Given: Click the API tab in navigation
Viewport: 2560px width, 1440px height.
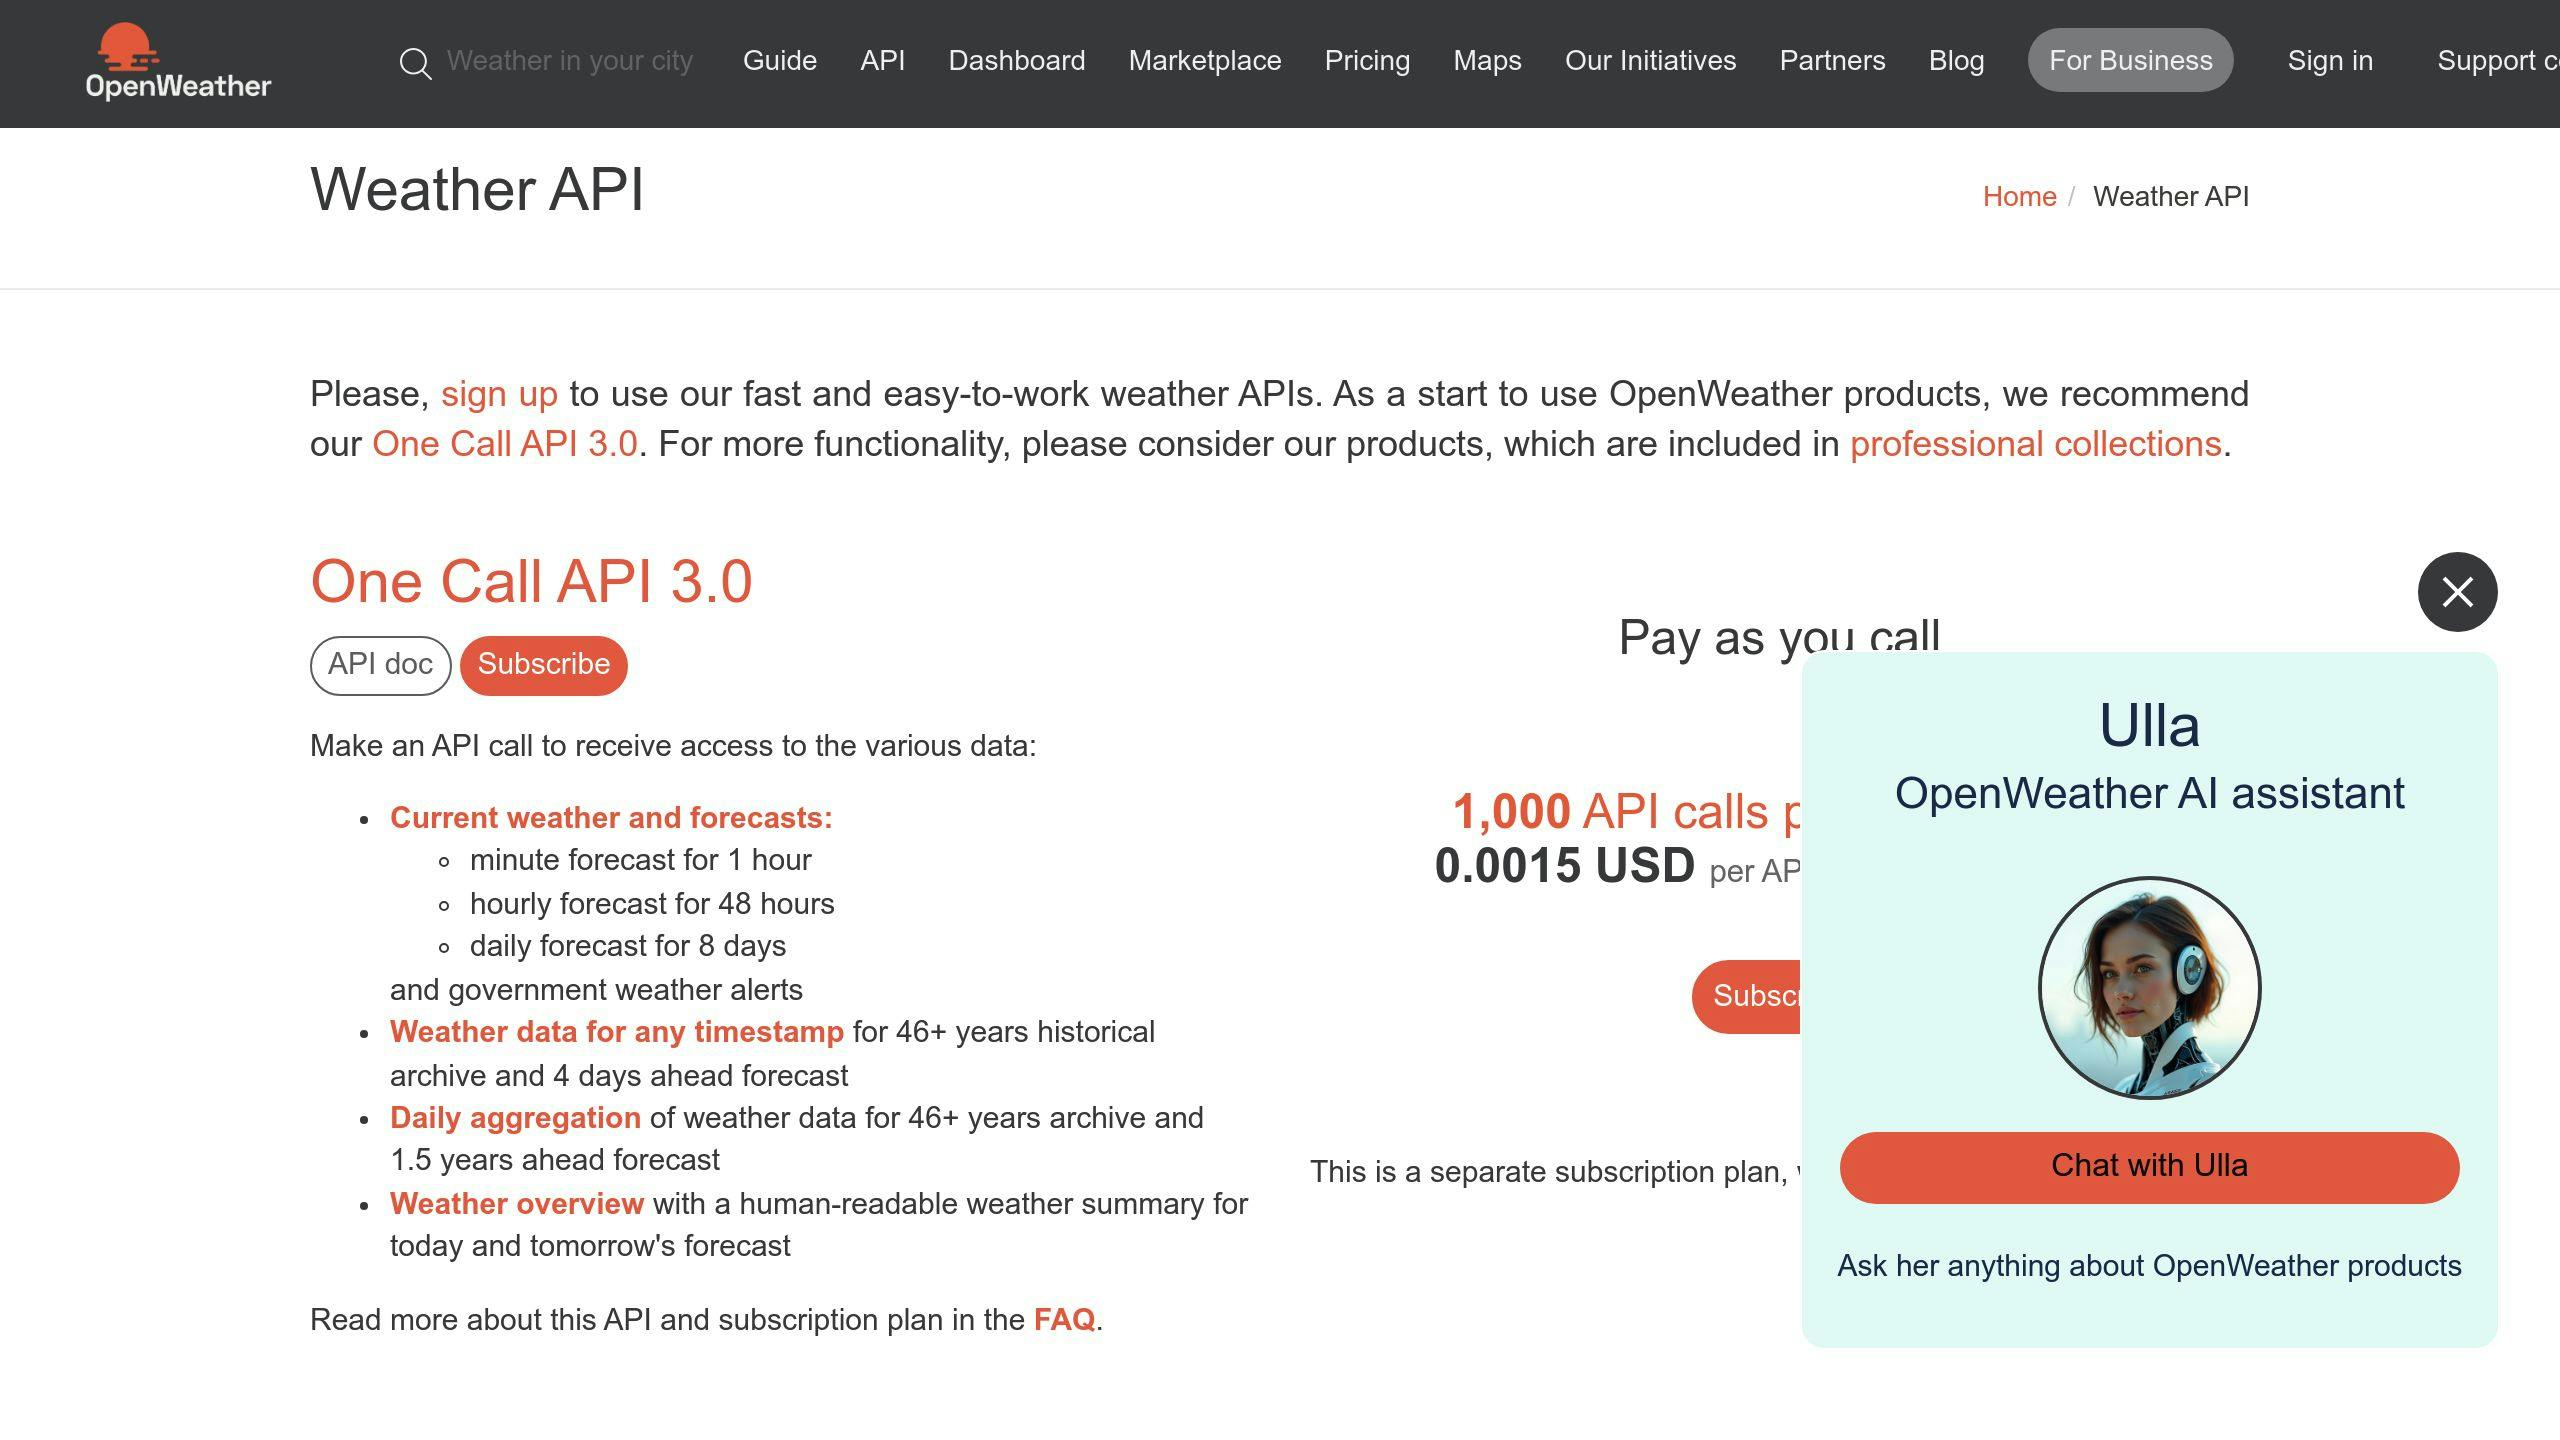Looking at the screenshot, I should (883, 60).
